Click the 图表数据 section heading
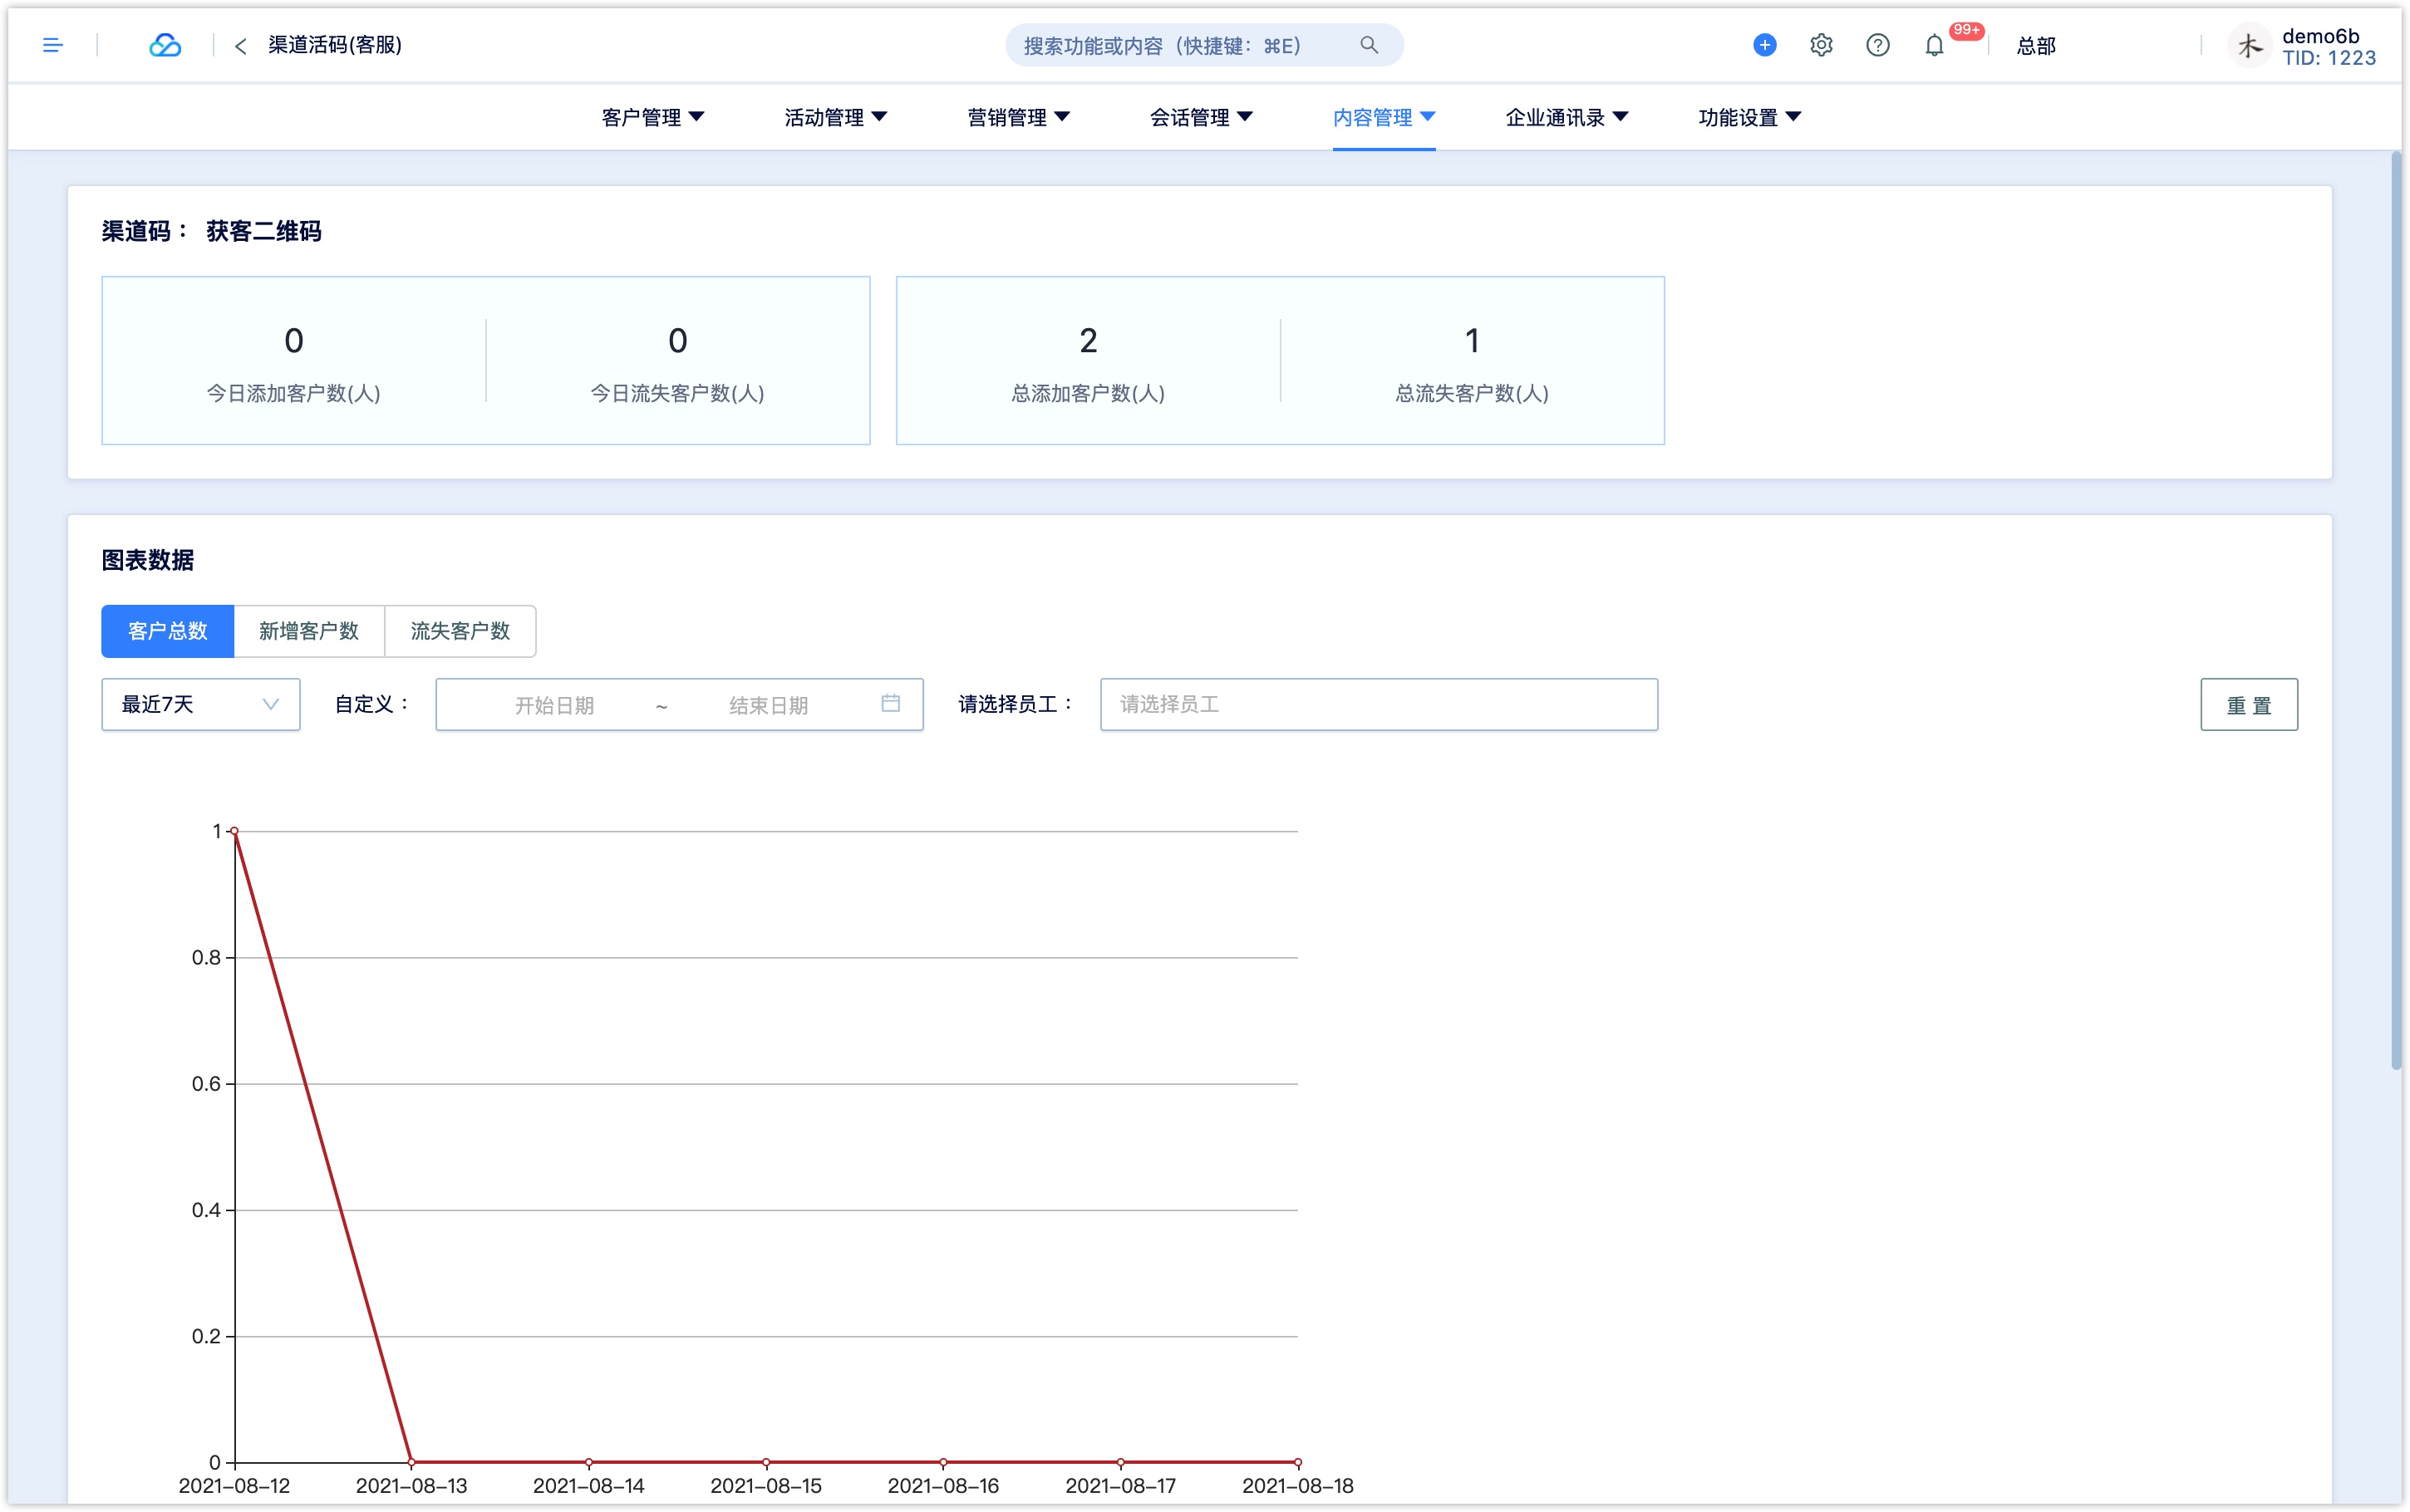This screenshot has width=2410, height=1512. pyautogui.click(x=148, y=560)
